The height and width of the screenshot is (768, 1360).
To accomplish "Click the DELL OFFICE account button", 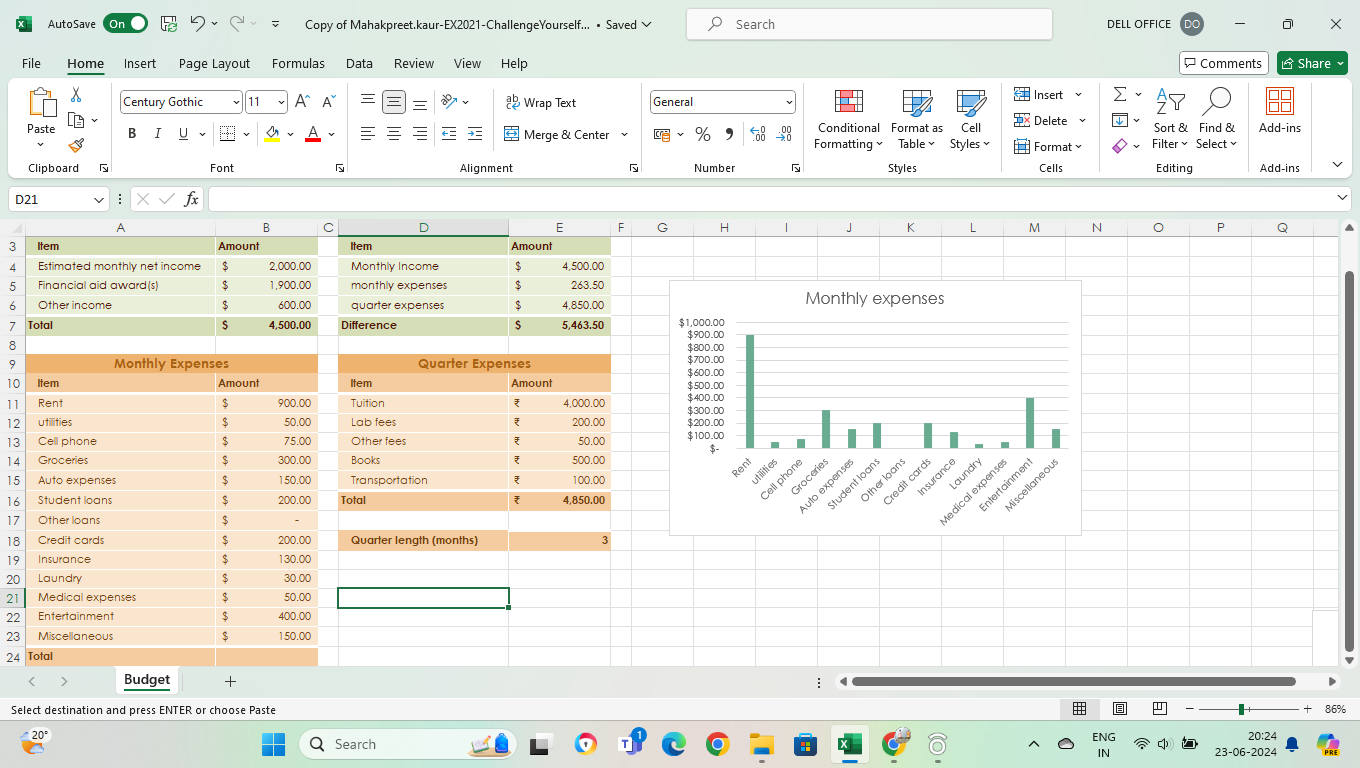I will tap(1155, 24).
